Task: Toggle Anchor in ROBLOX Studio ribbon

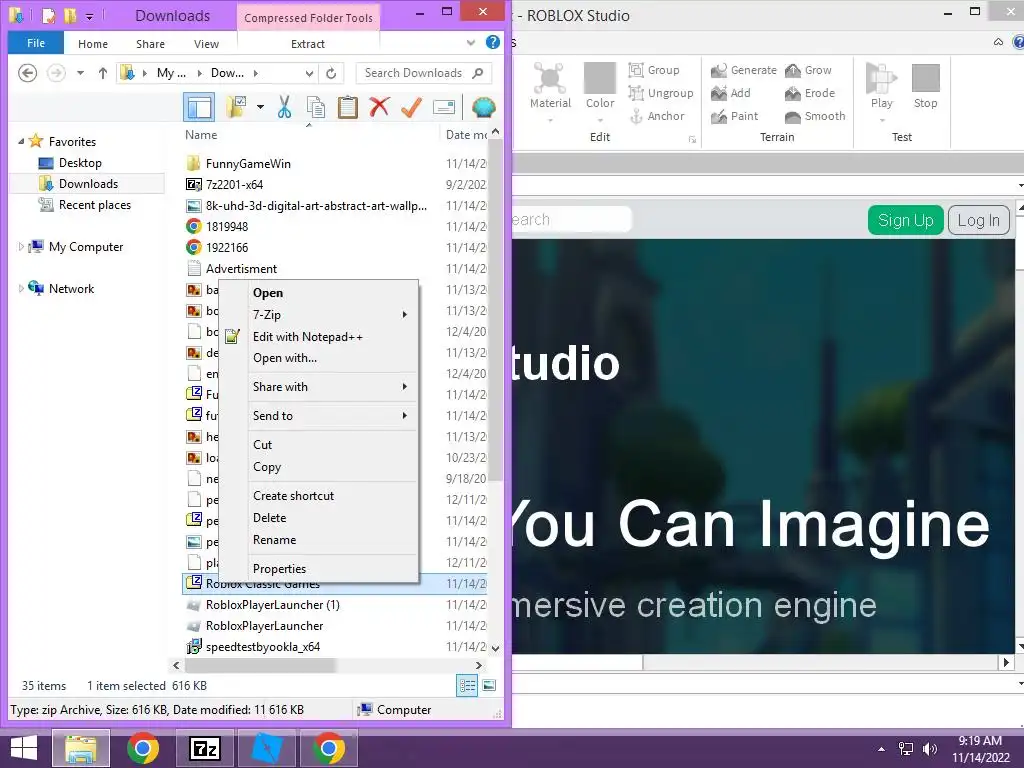Action: (657, 116)
